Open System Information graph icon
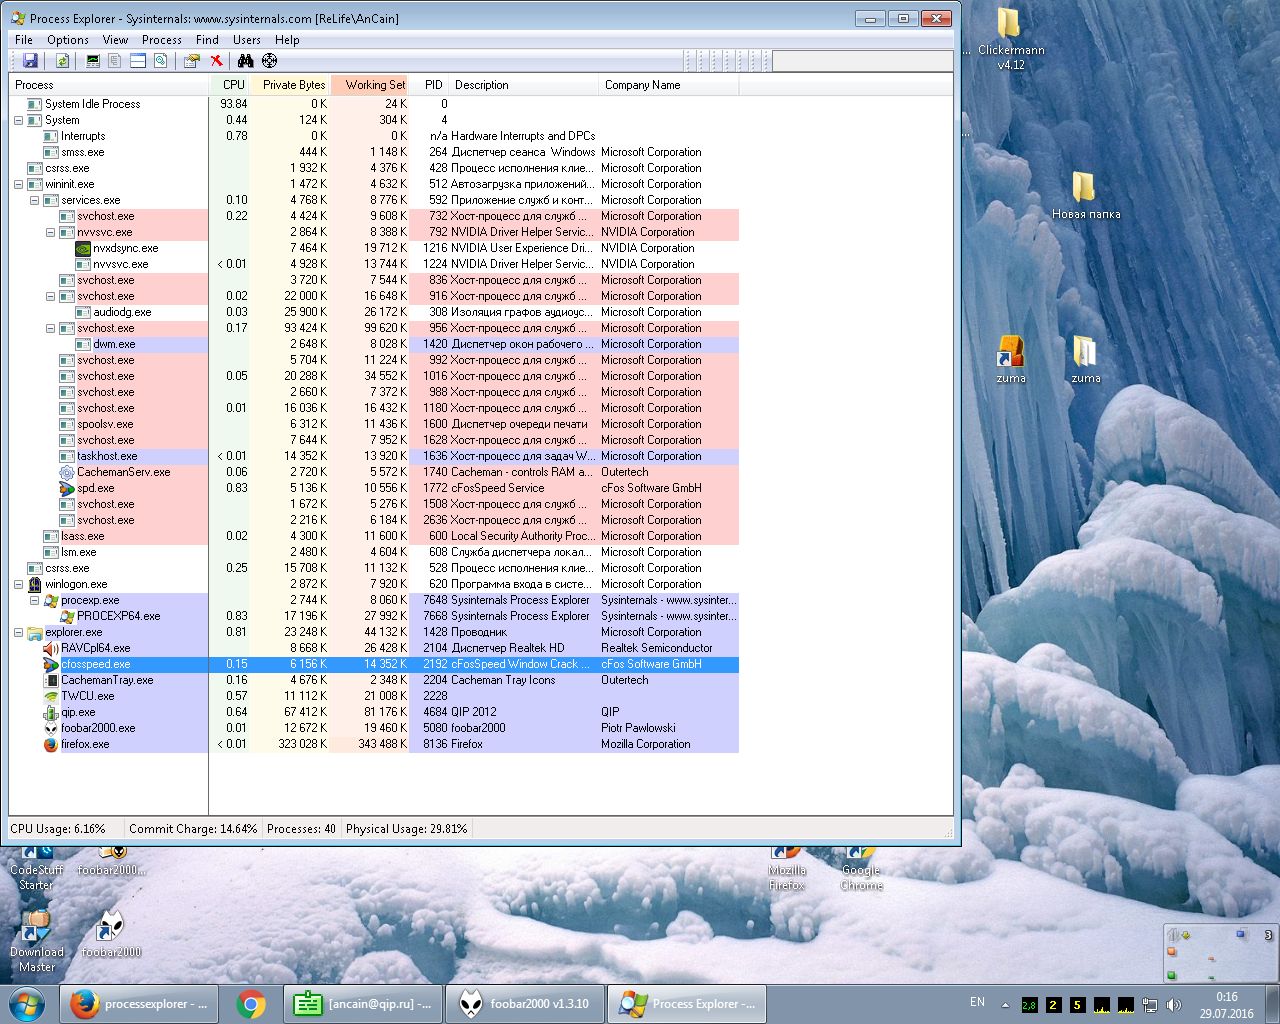Viewport: 1280px width, 1024px height. pos(93,61)
